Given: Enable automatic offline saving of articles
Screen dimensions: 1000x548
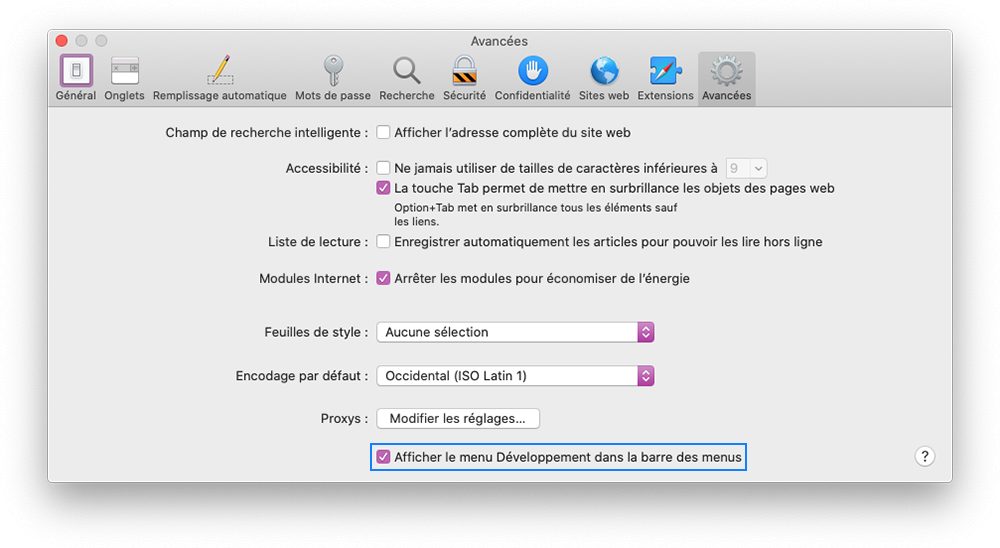Looking at the screenshot, I should pos(383,242).
